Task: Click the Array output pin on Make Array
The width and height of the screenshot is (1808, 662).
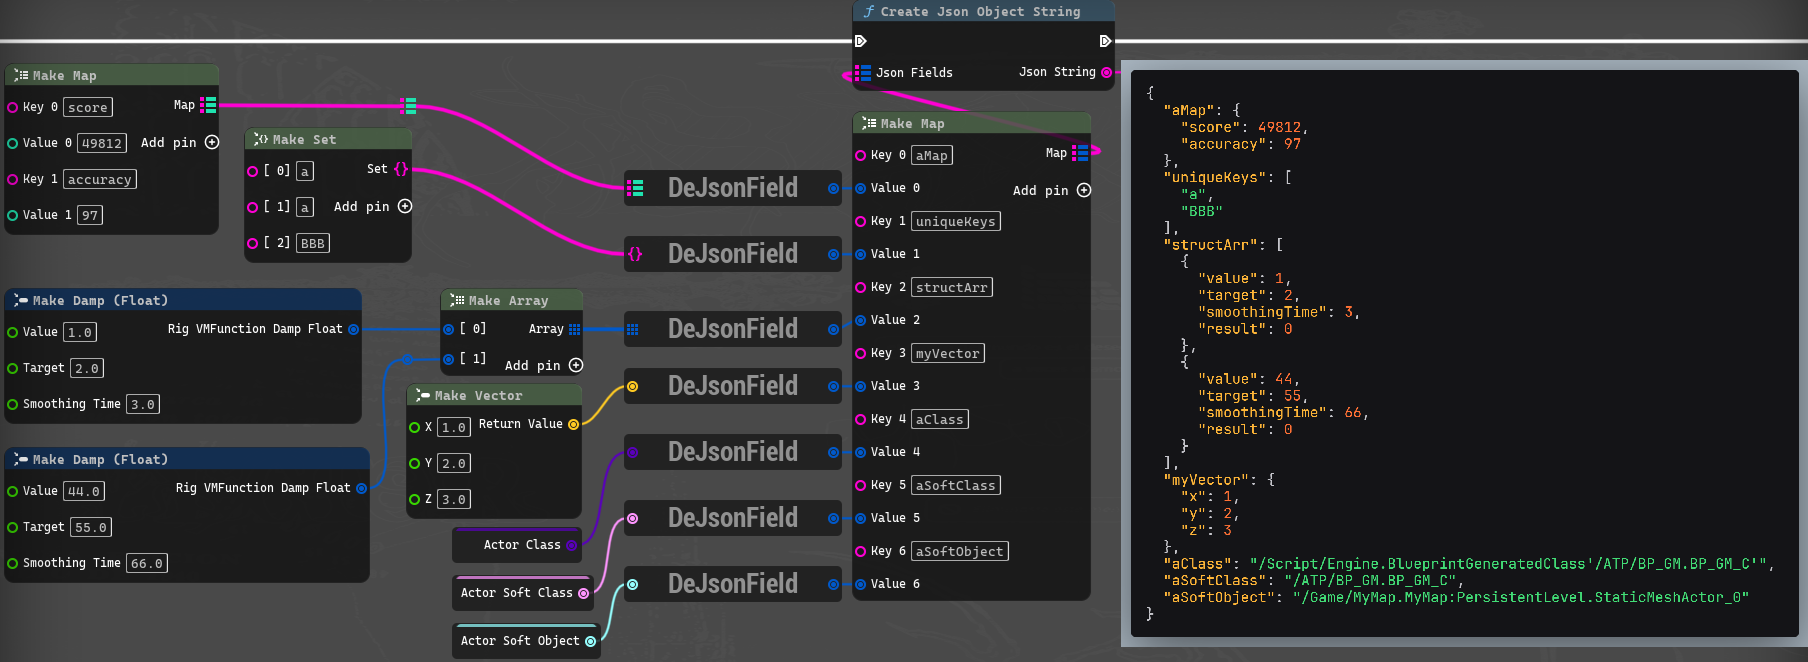Action: click(x=574, y=329)
